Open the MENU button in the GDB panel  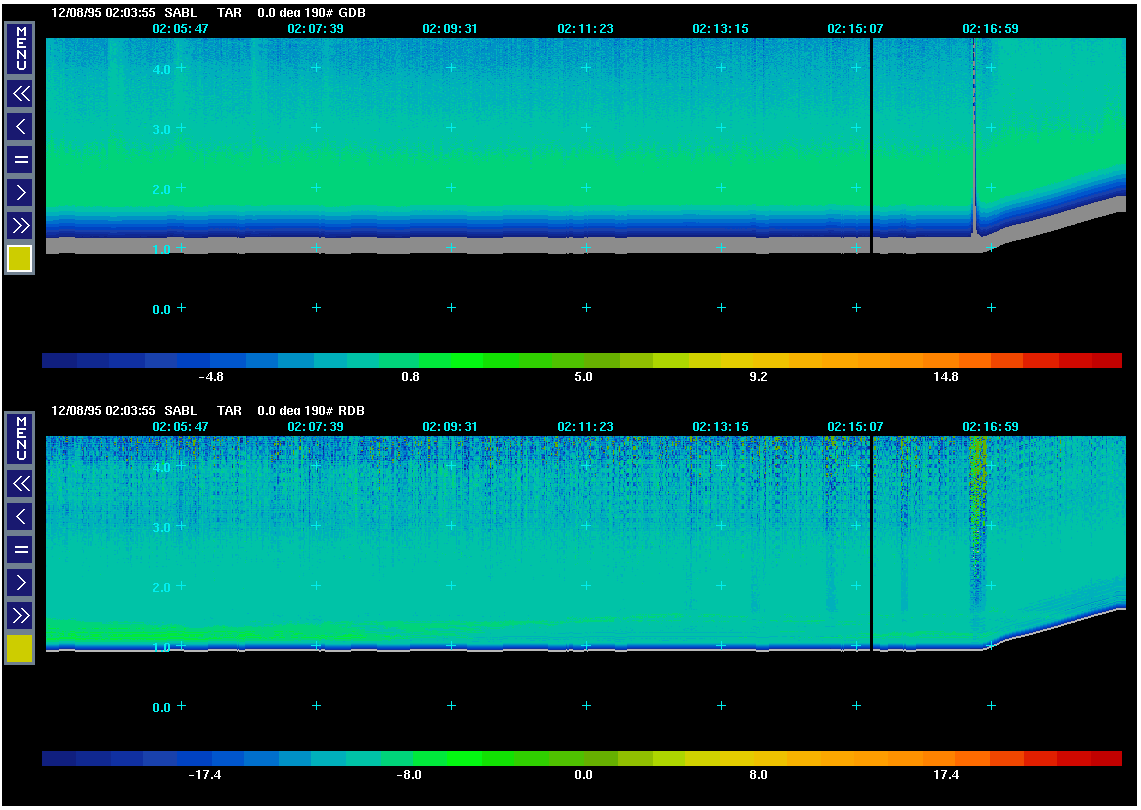click(20, 48)
